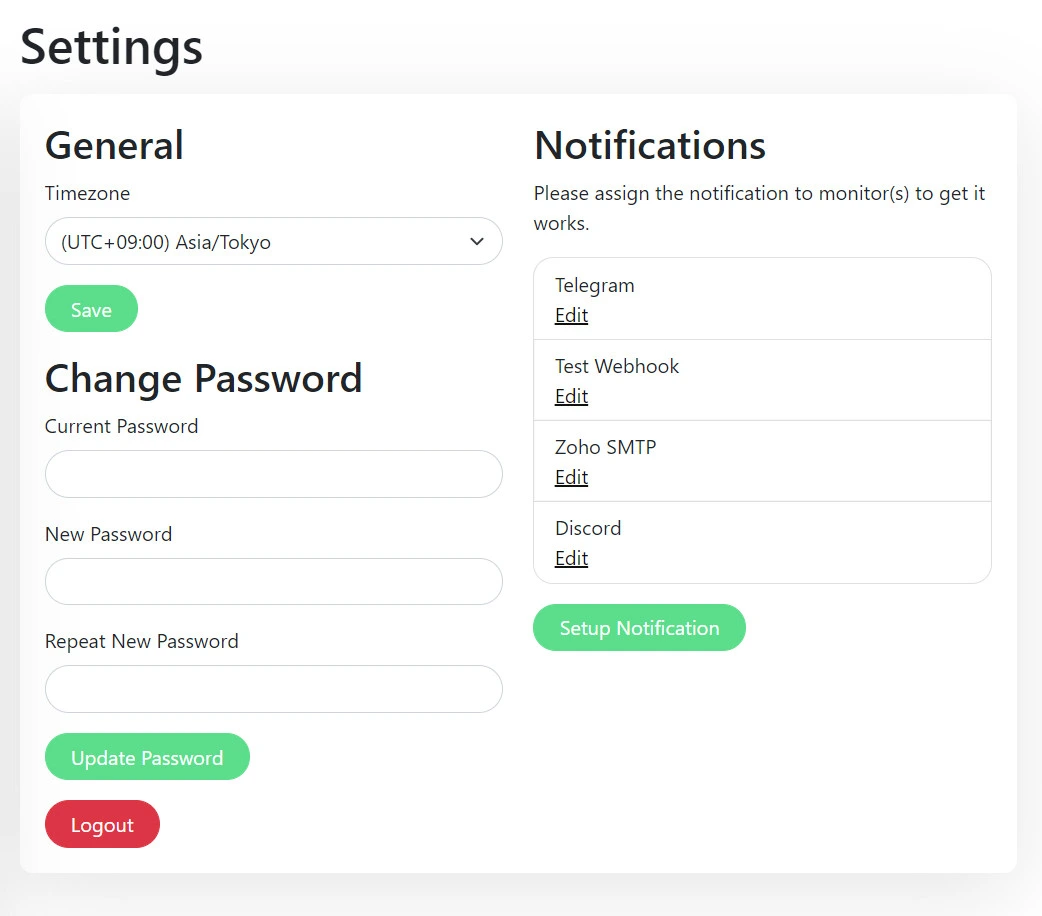The height and width of the screenshot is (916, 1042).
Task: Focus the Current Password field
Action: coord(273,473)
